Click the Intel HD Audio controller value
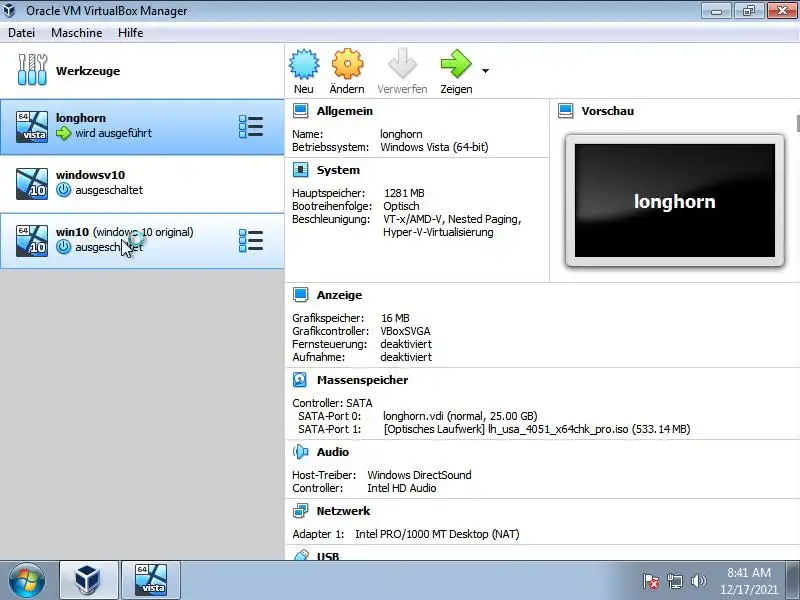 click(x=402, y=488)
